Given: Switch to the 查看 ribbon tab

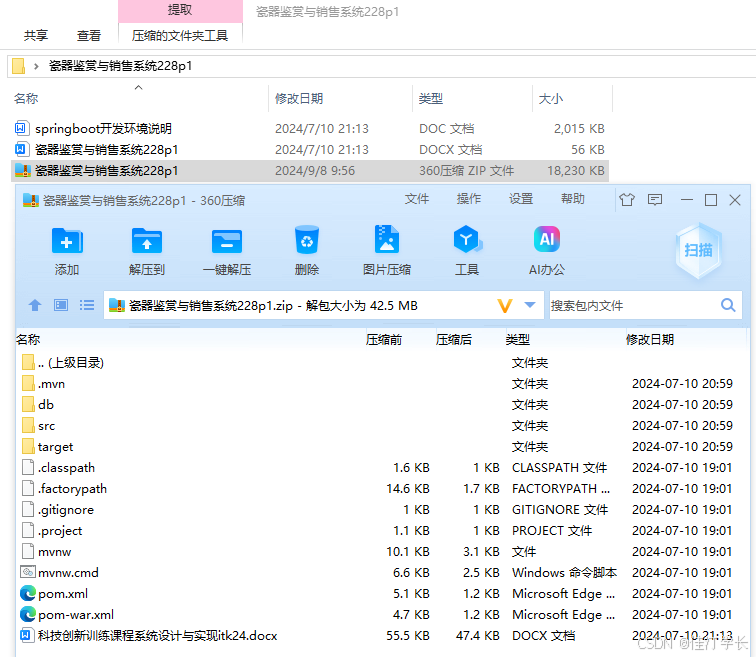Looking at the screenshot, I should click(x=89, y=35).
